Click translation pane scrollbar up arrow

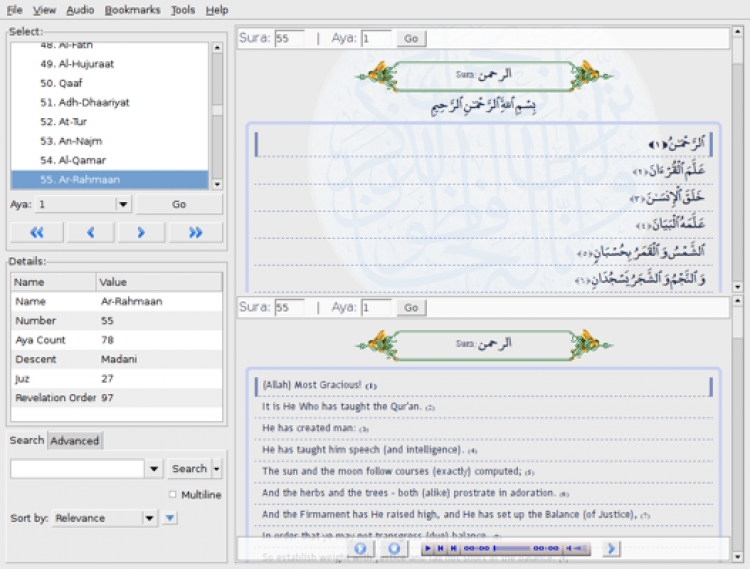[737, 301]
